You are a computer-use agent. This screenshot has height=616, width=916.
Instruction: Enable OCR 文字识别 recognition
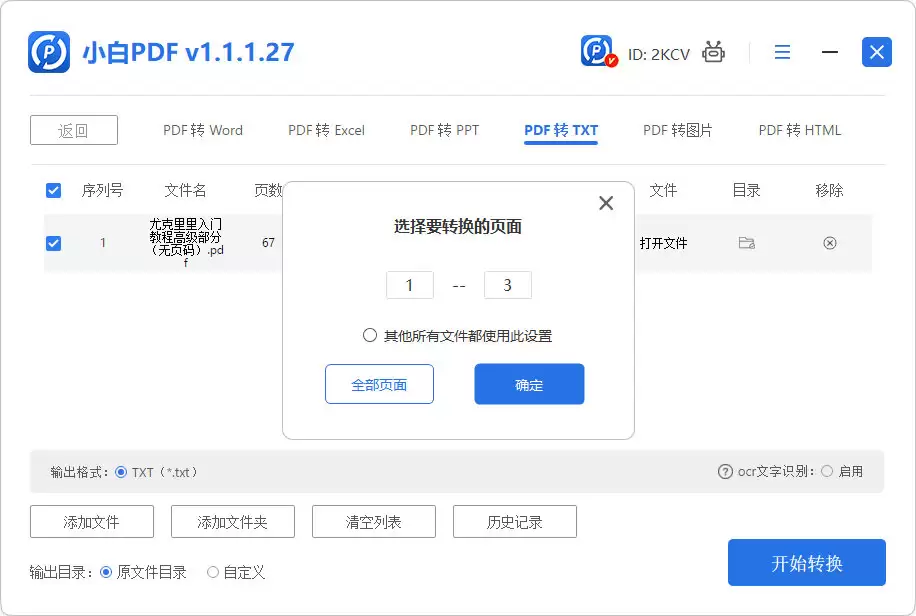[x=829, y=472]
